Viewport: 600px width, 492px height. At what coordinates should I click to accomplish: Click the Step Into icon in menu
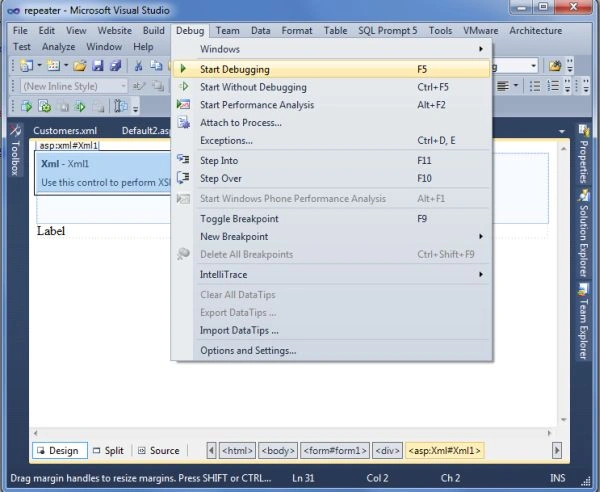point(183,159)
